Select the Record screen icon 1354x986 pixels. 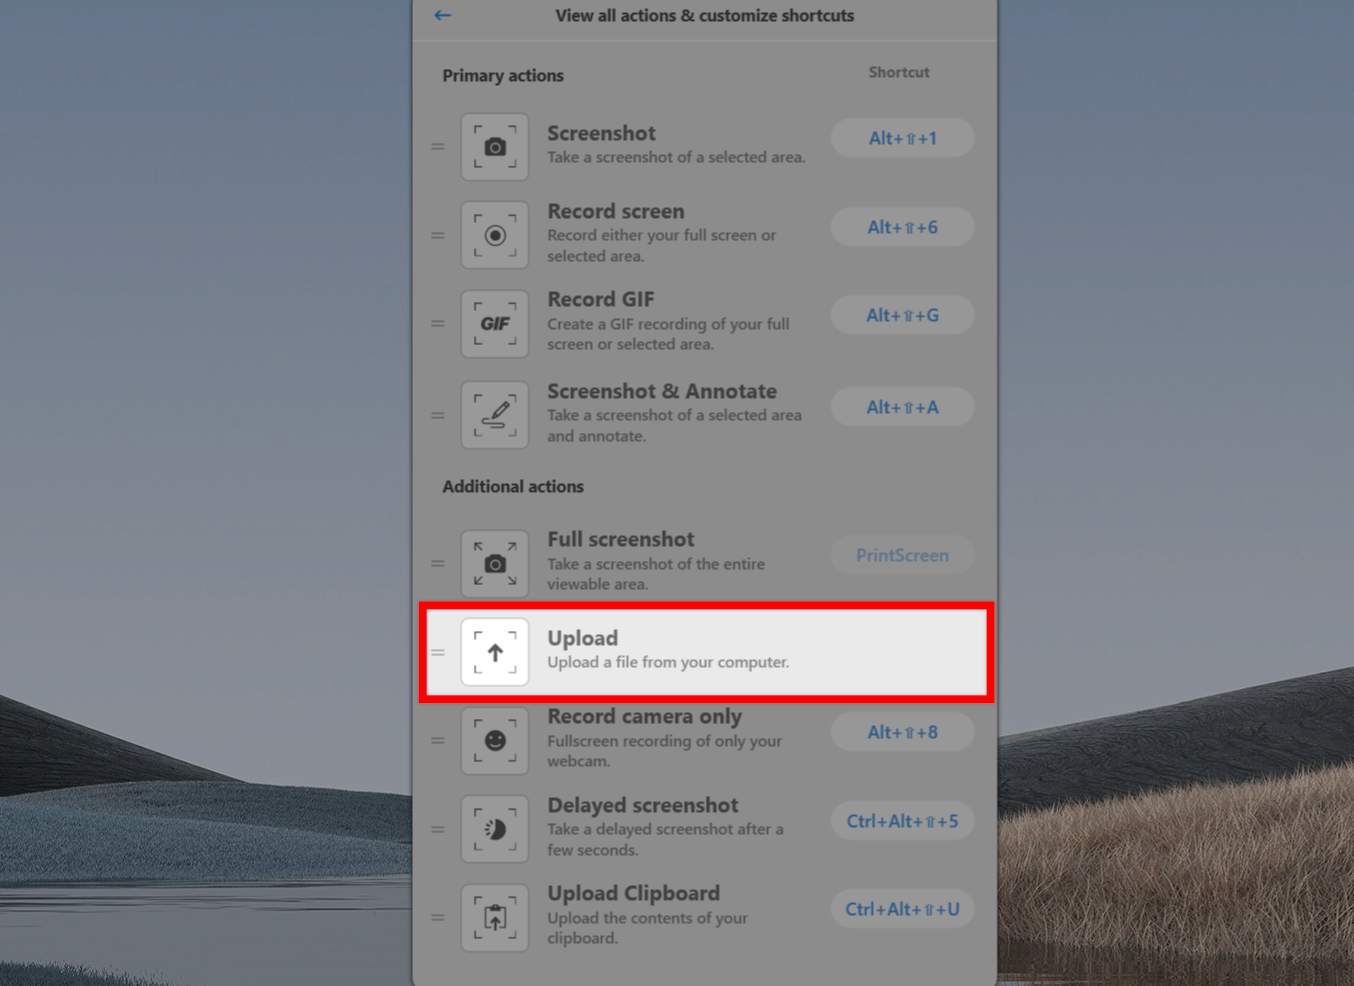495,235
